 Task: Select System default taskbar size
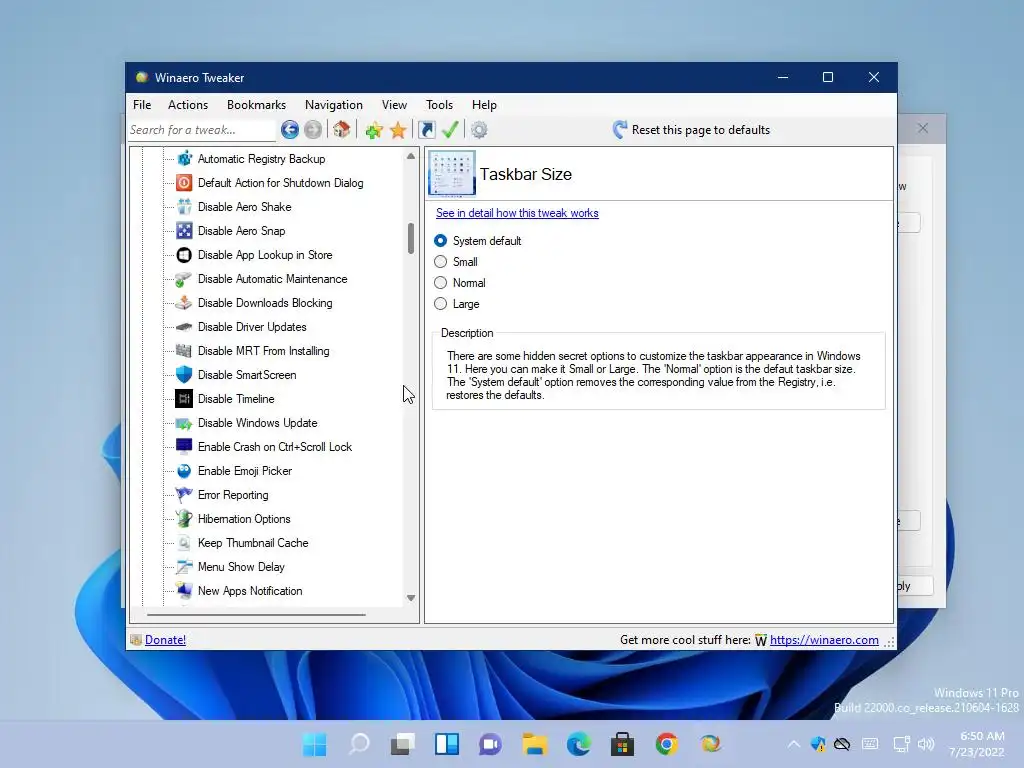pyautogui.click(x=477, y=241)
